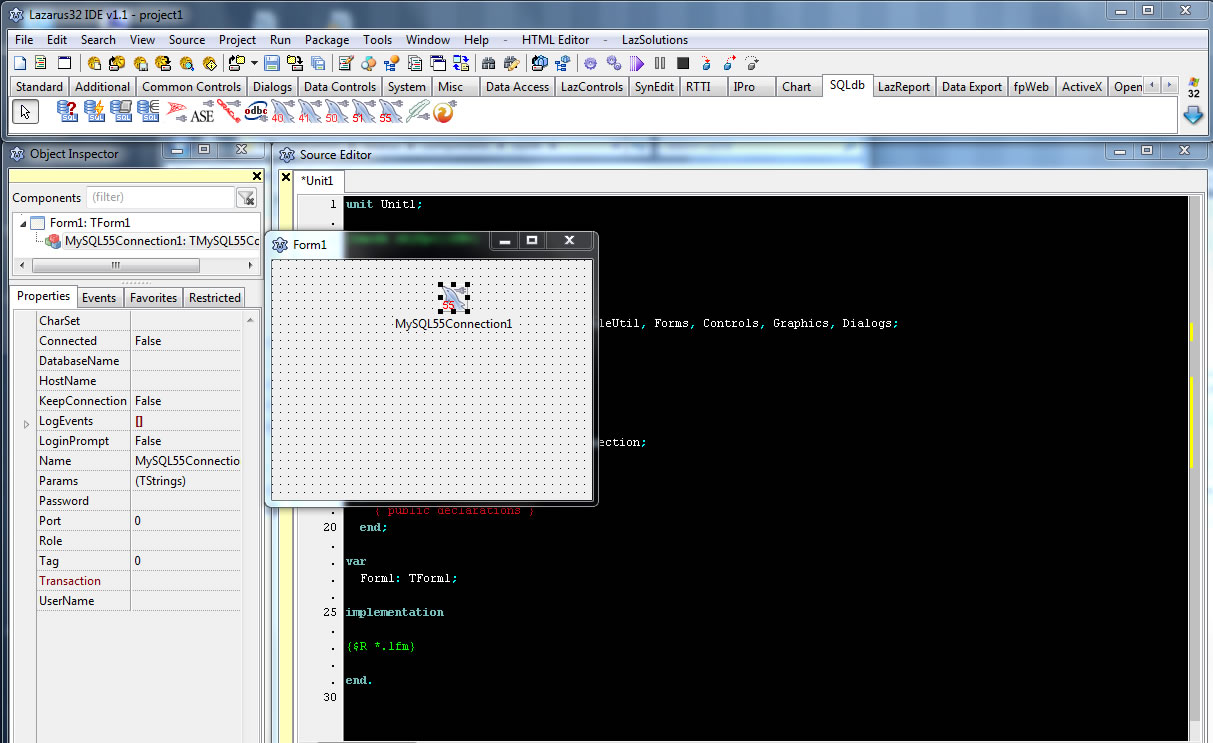The width and height of the screenshot is (1213, 743).
Task: Click the purple run arrow icon
Action: [x=637, y=63]
